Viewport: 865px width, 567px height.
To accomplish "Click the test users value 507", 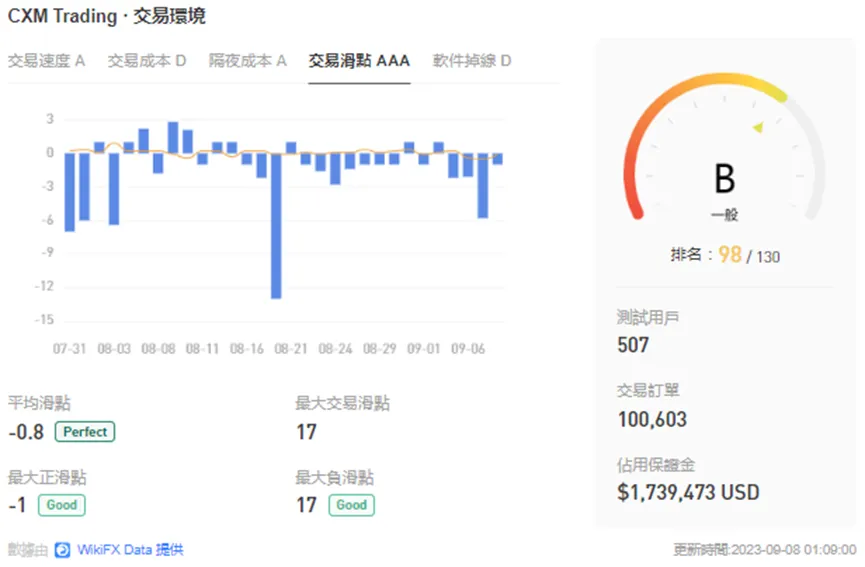I will point(633,345).
